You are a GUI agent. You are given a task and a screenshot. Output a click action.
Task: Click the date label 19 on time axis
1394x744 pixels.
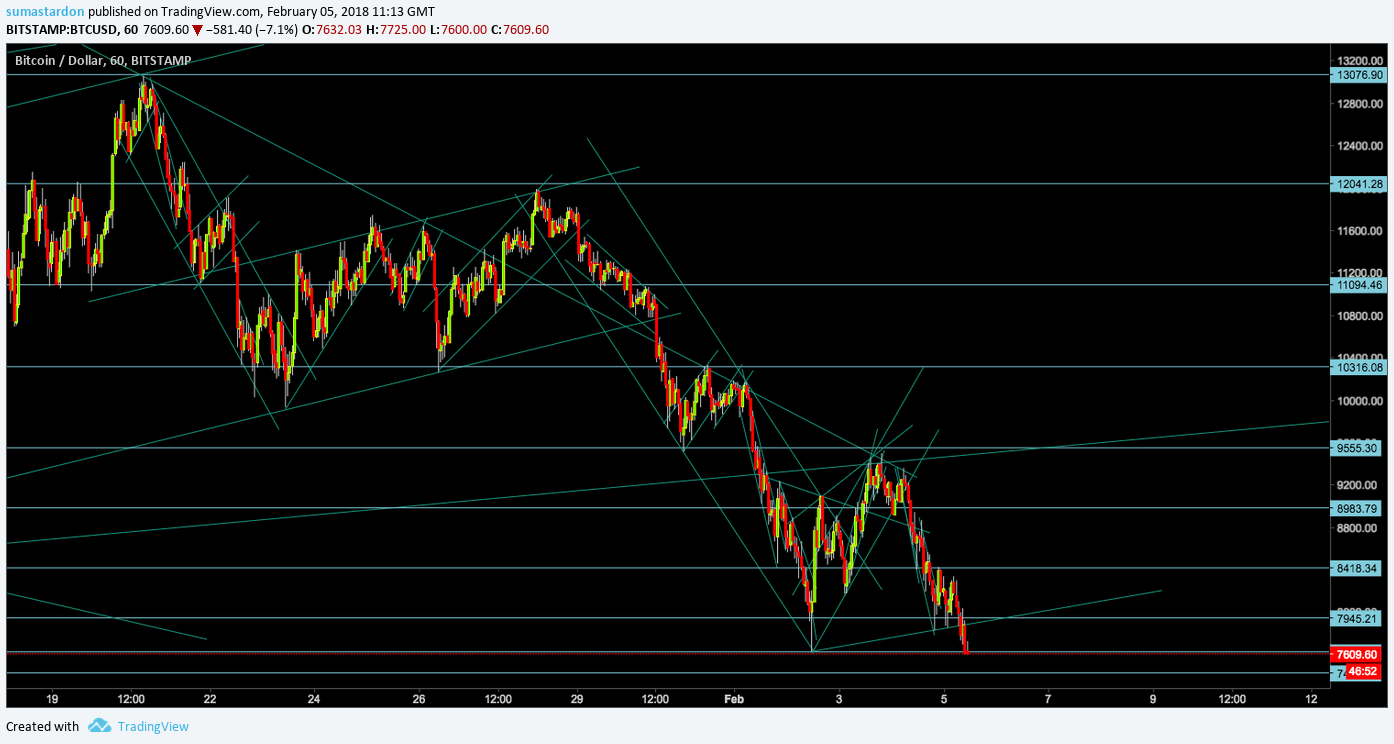[53, 699]
